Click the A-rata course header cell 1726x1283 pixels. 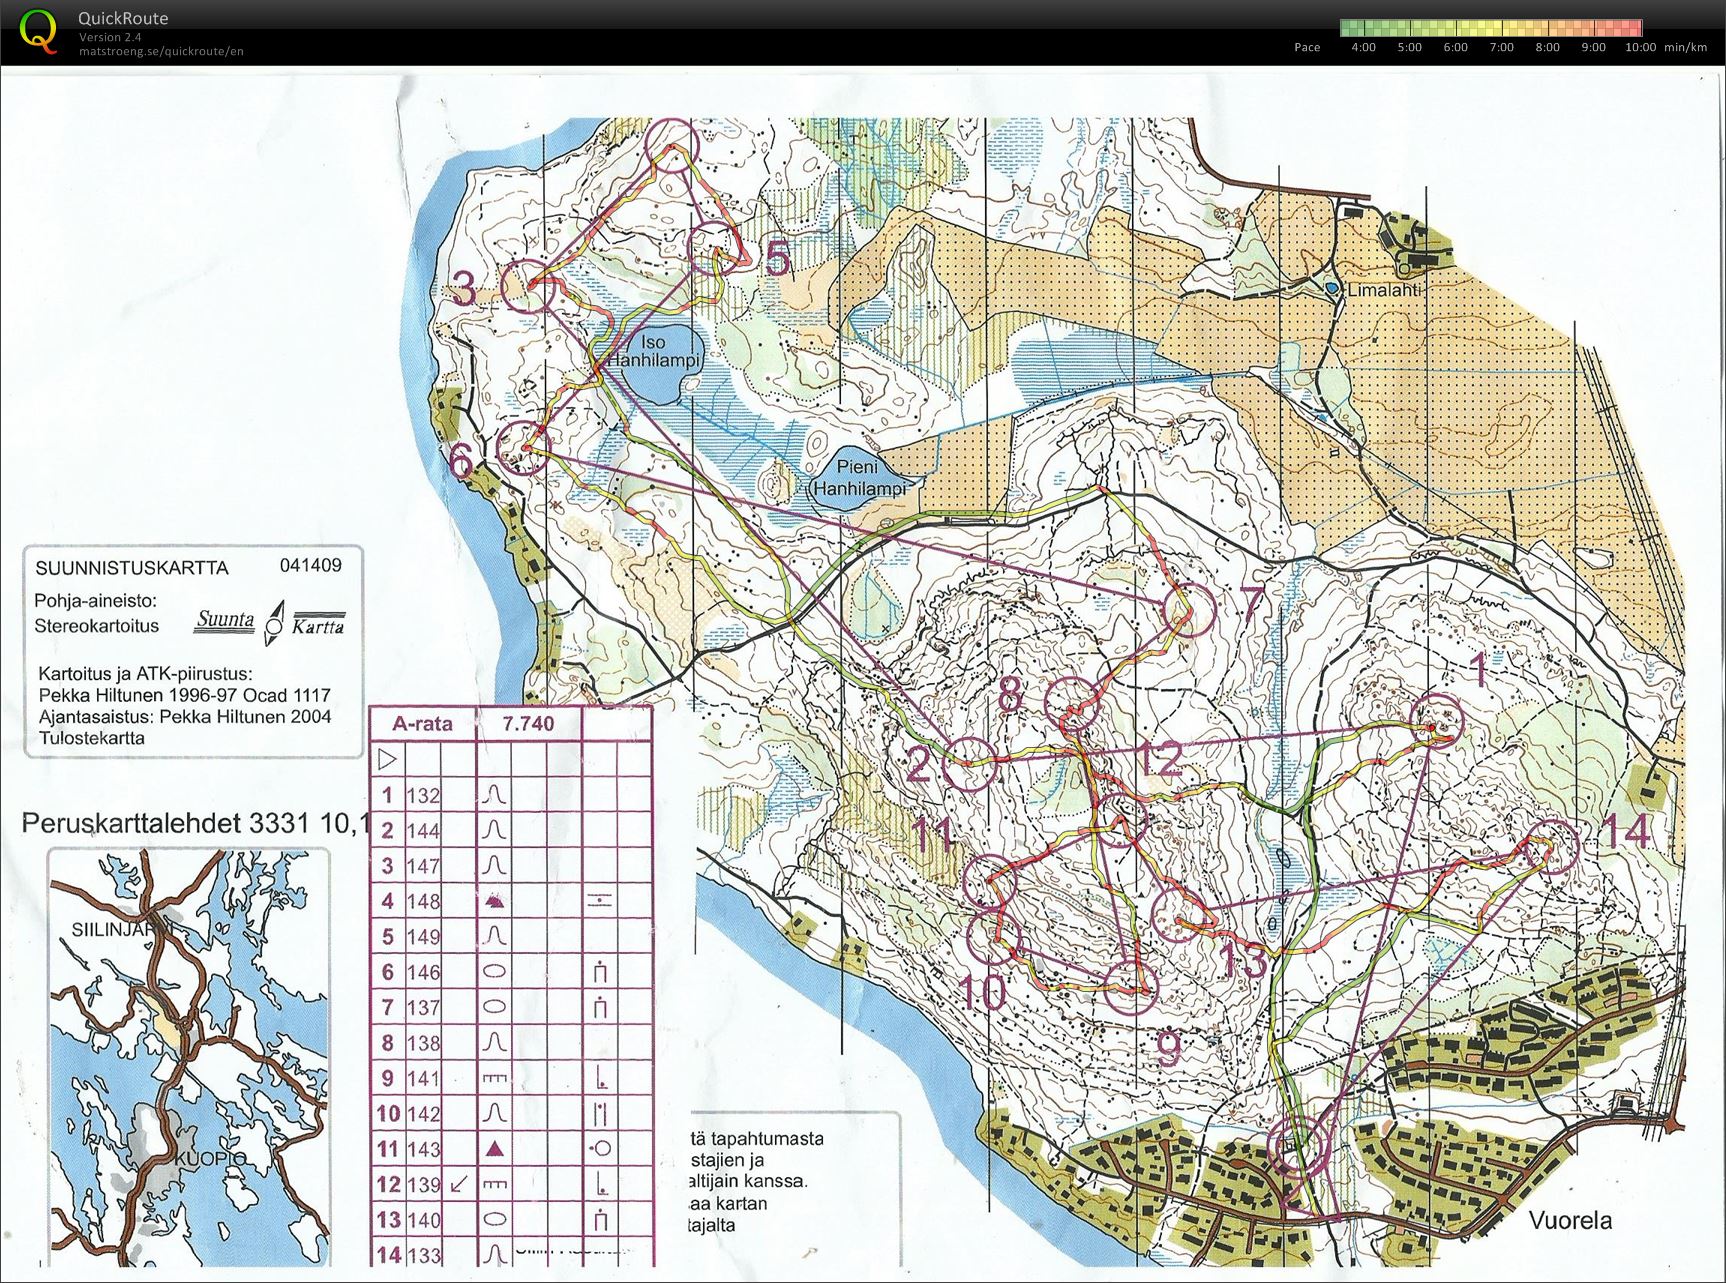click(x=422, y=724)
